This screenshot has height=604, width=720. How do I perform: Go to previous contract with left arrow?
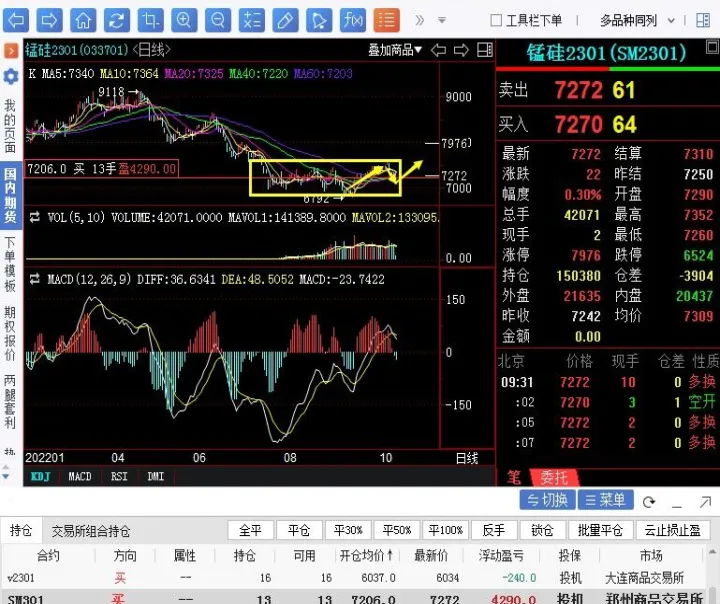coord(439,50)
